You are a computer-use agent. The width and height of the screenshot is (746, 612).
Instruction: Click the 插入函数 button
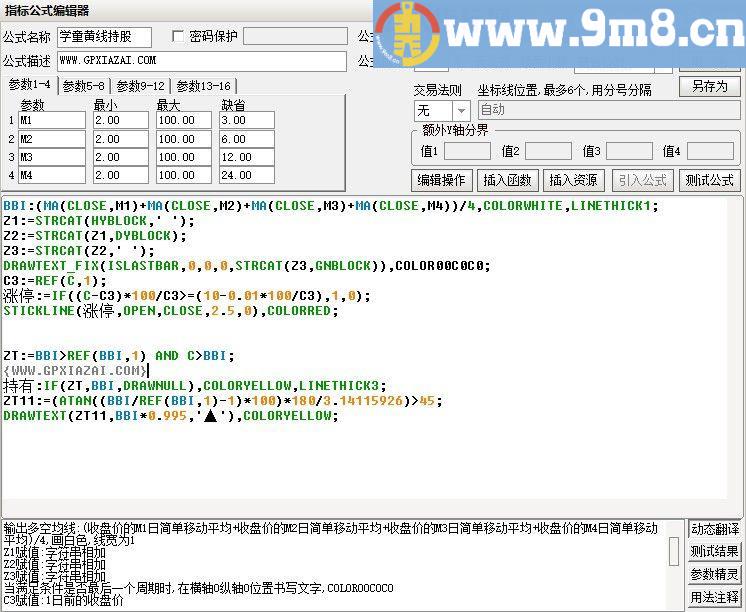(507, 180)
